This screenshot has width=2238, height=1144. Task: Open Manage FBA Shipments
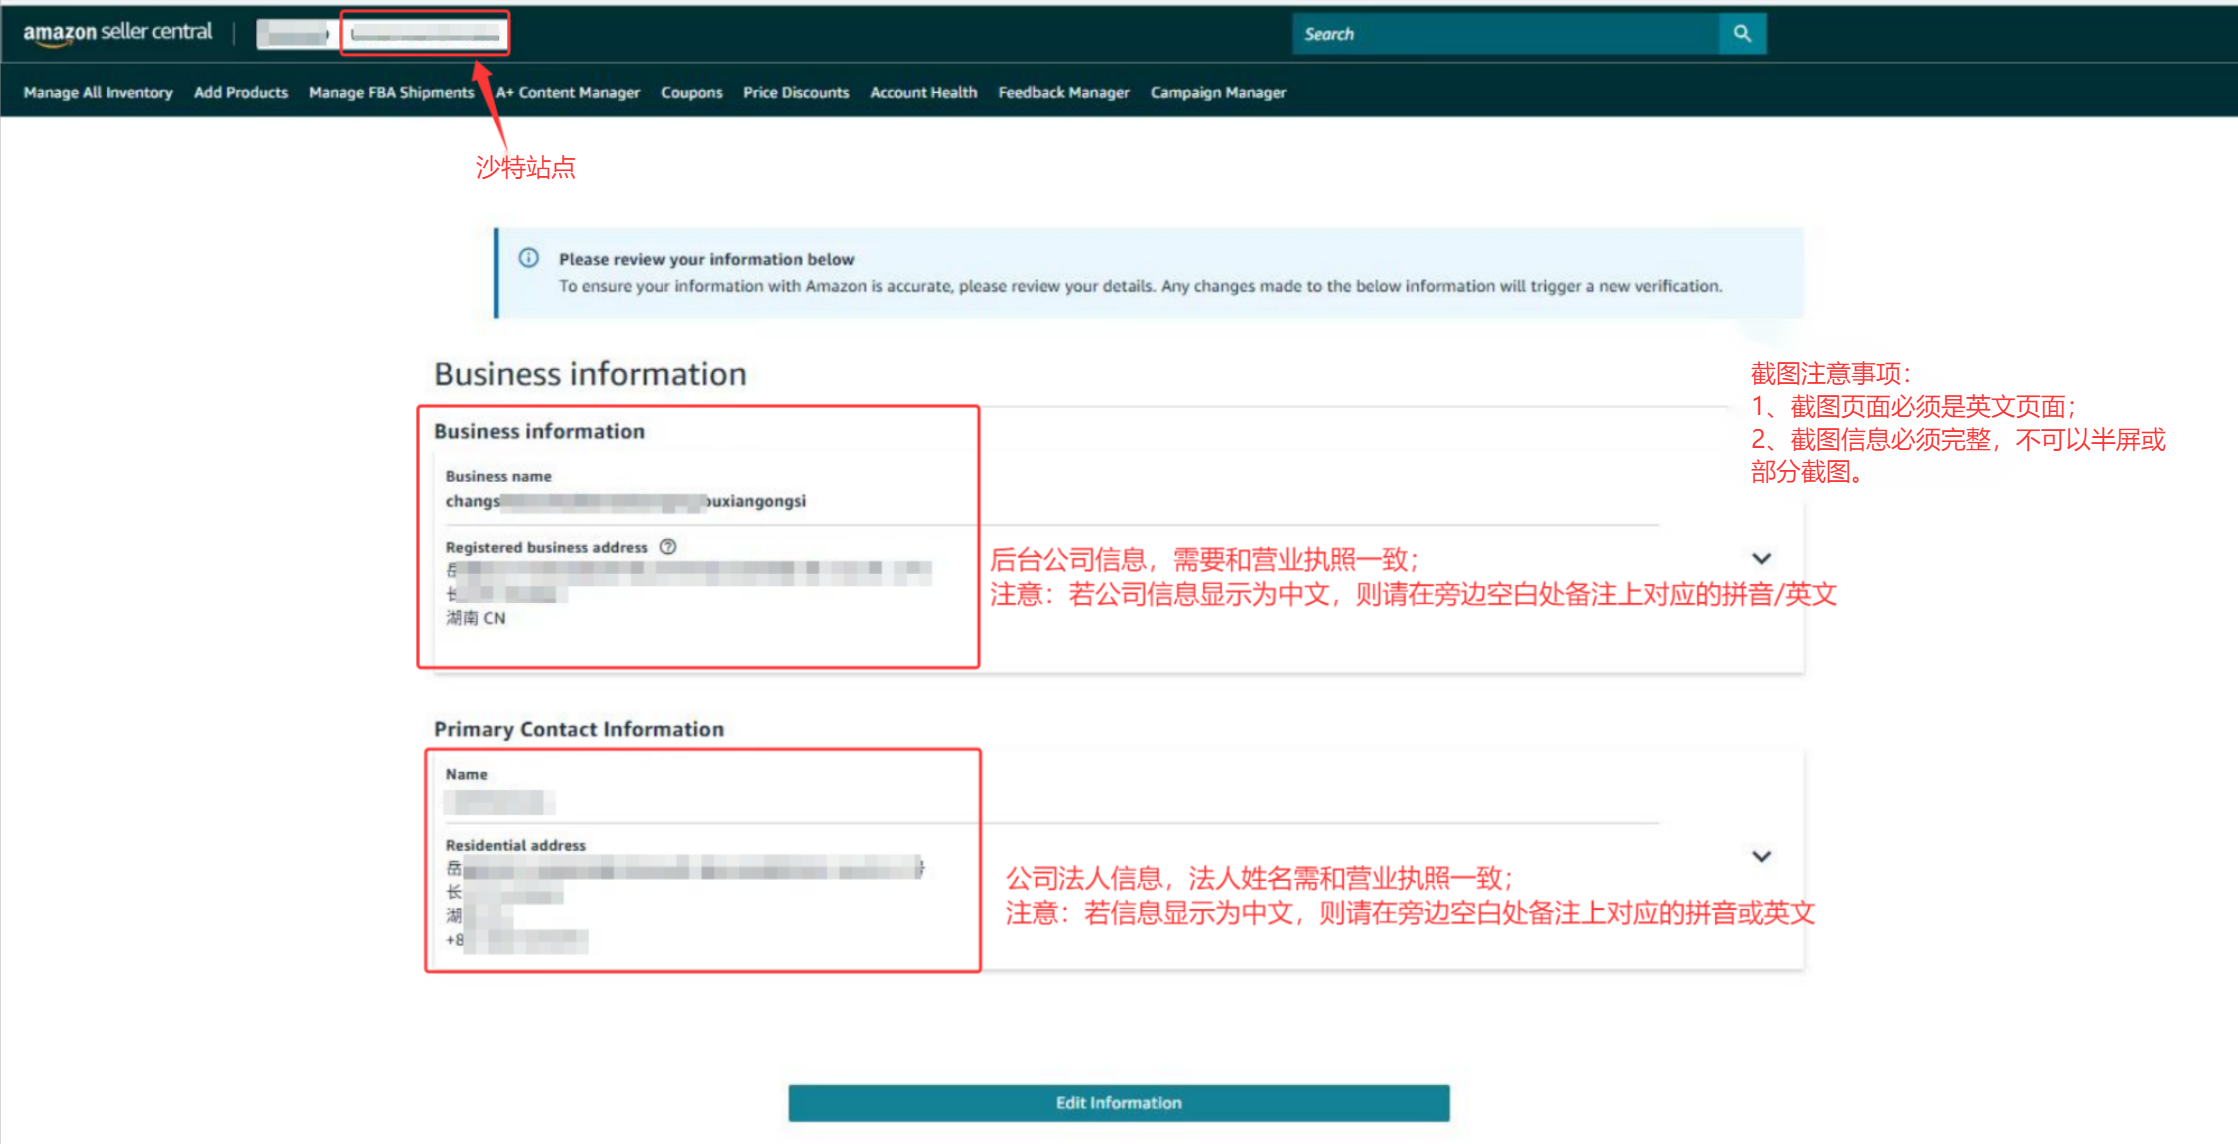tap(391, 92)
